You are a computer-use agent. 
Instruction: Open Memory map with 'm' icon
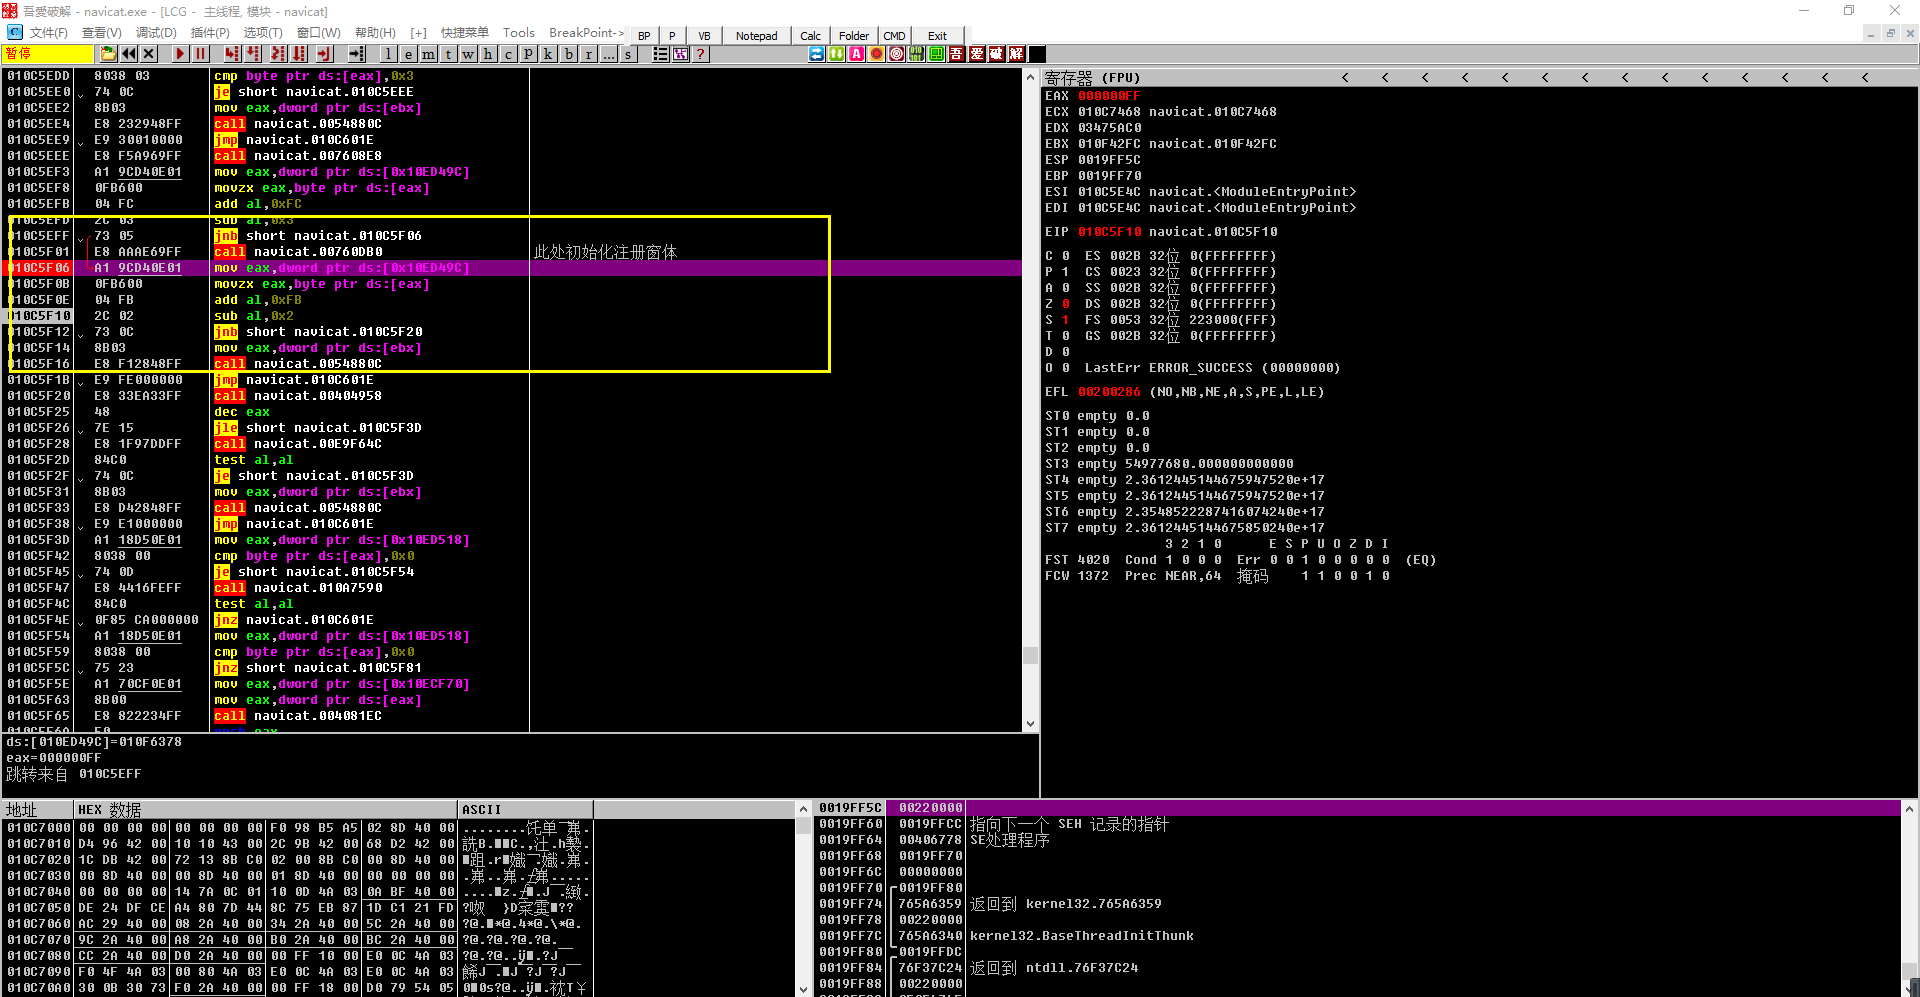tap(429, 54)
